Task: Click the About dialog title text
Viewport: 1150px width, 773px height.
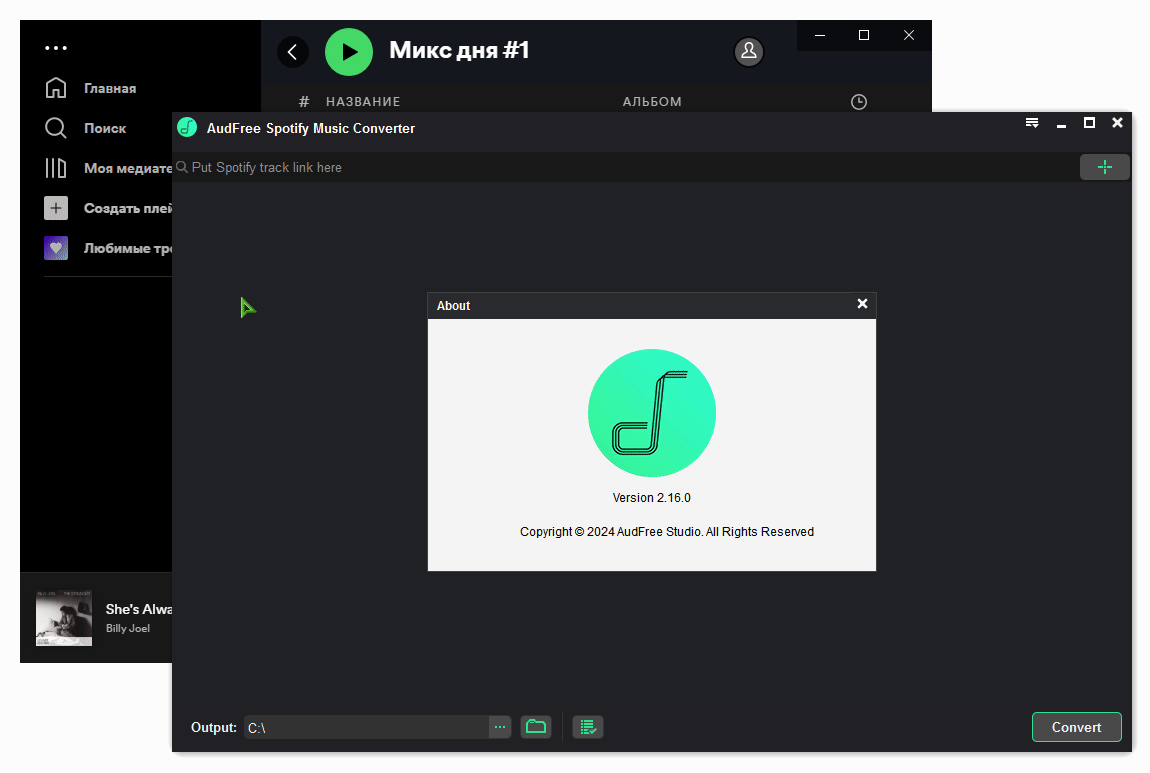Action: click(453, 306)
